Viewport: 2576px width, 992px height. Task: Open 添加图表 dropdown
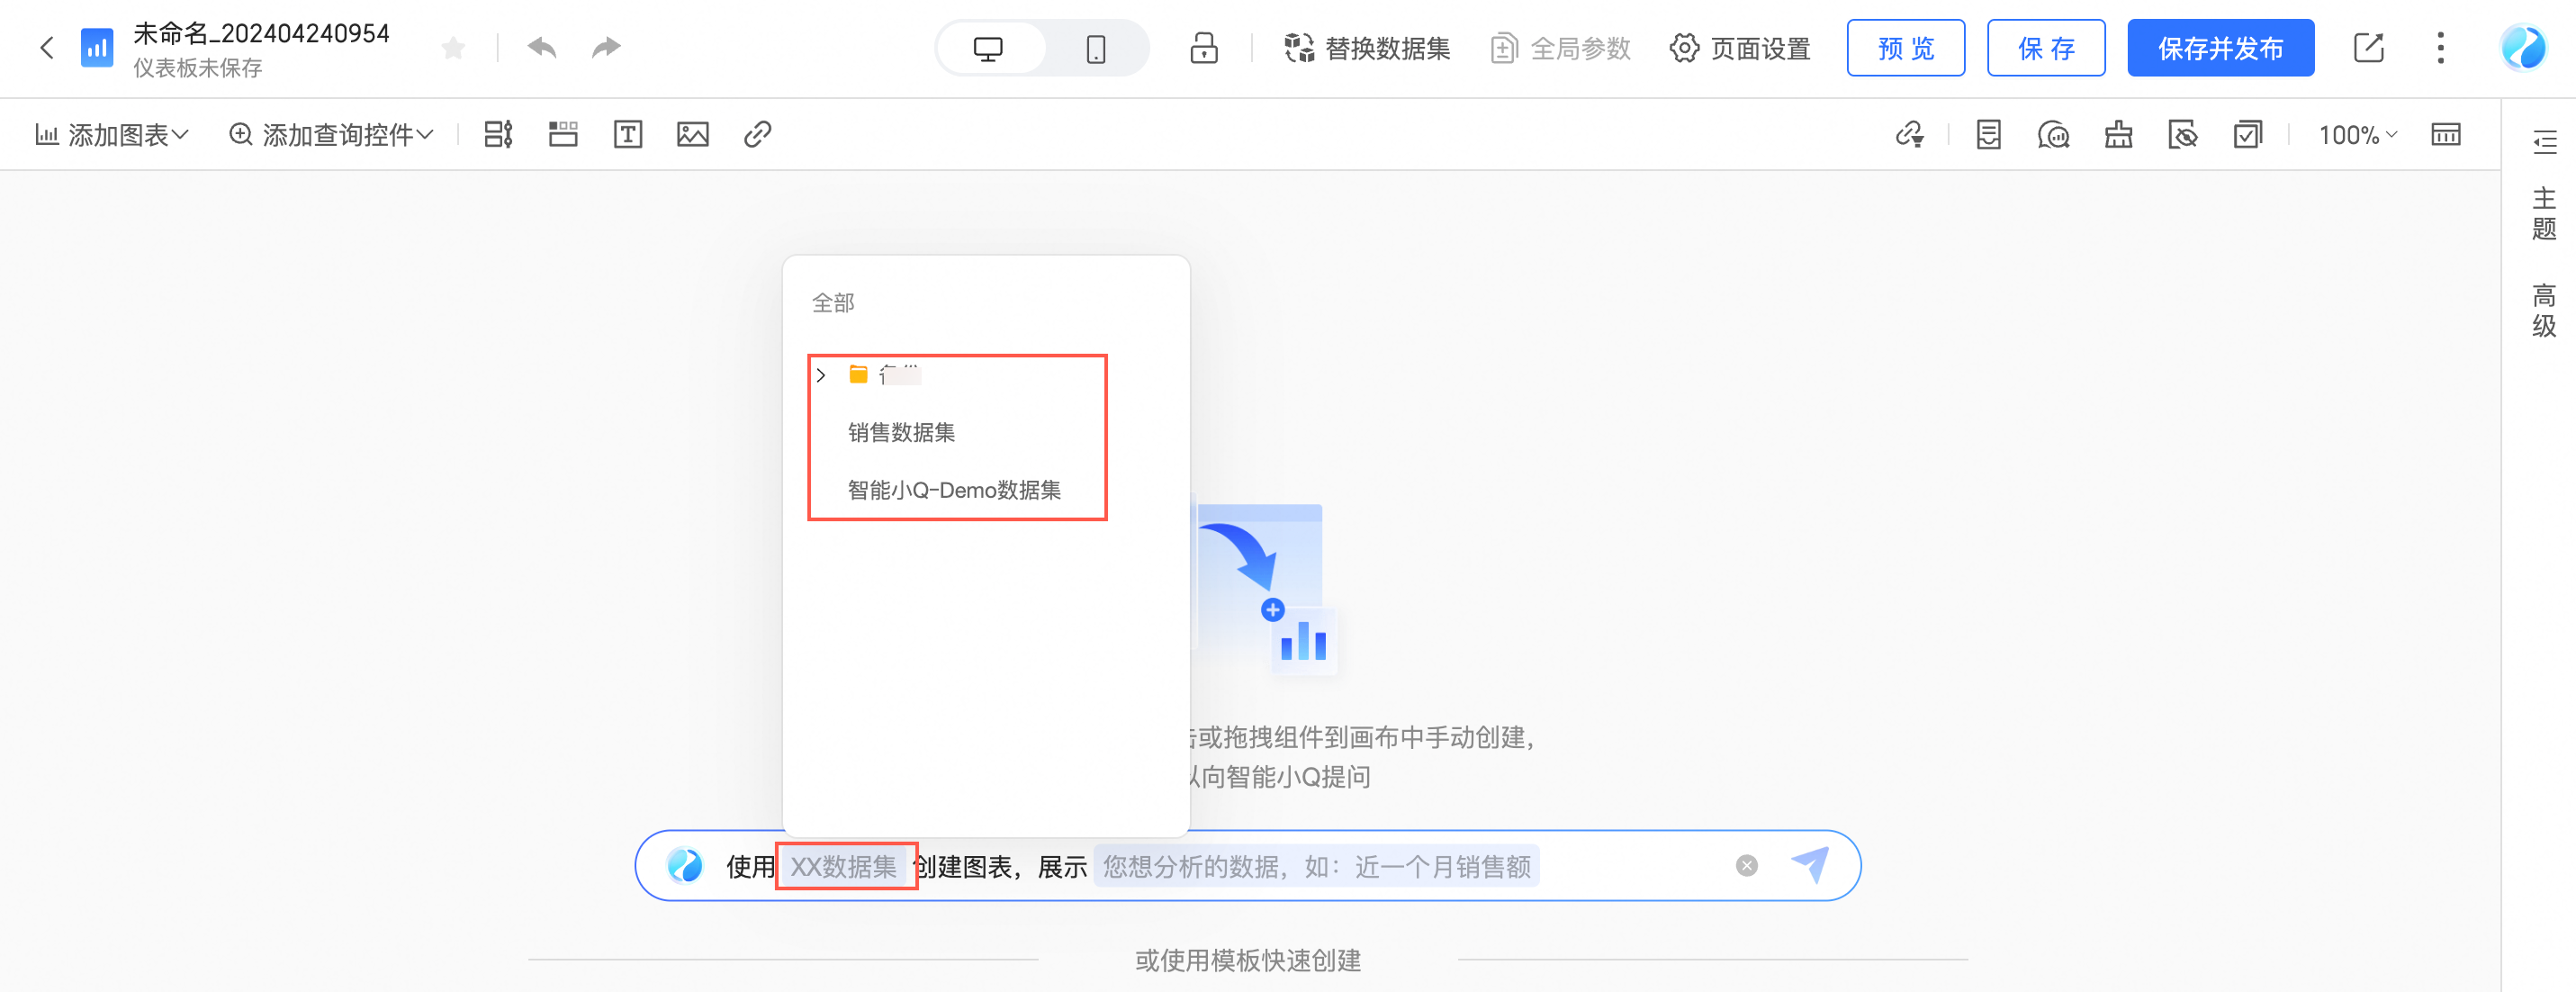(112, 134)
